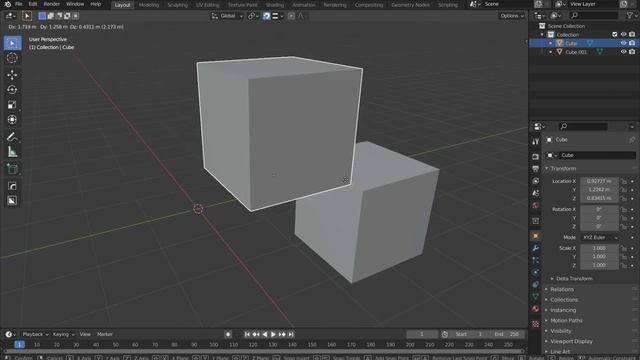Screen dimensions: 640x360
Task: Open the View Layer properties tab
Action: [536, 181]
